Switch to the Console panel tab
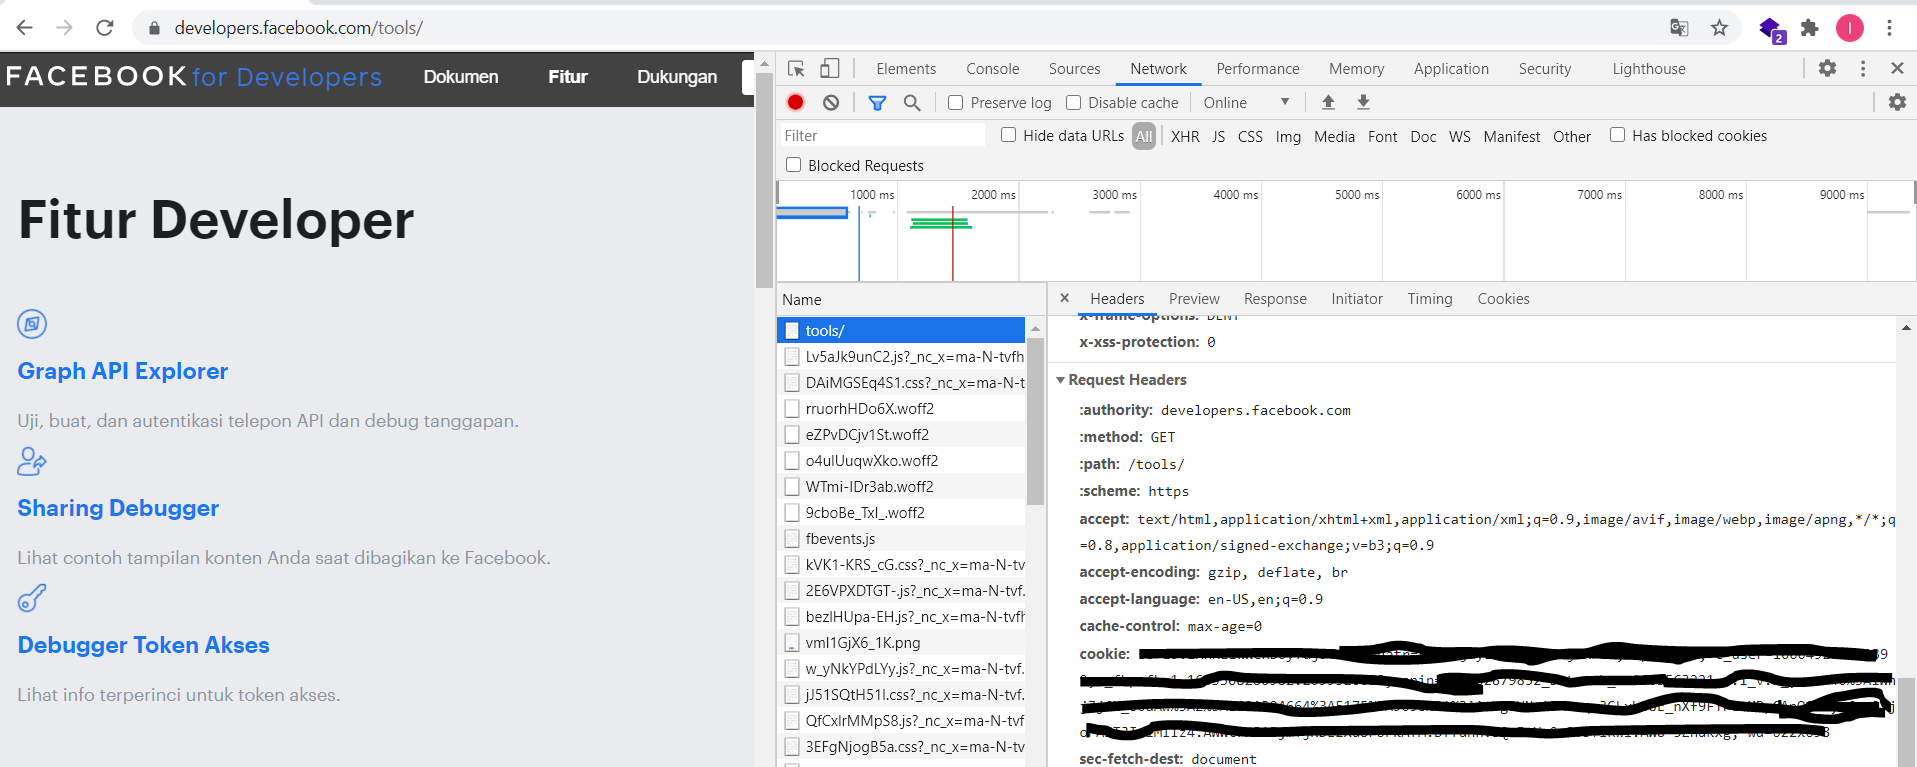The image size is (1917, 767). [x=992, y=68]
